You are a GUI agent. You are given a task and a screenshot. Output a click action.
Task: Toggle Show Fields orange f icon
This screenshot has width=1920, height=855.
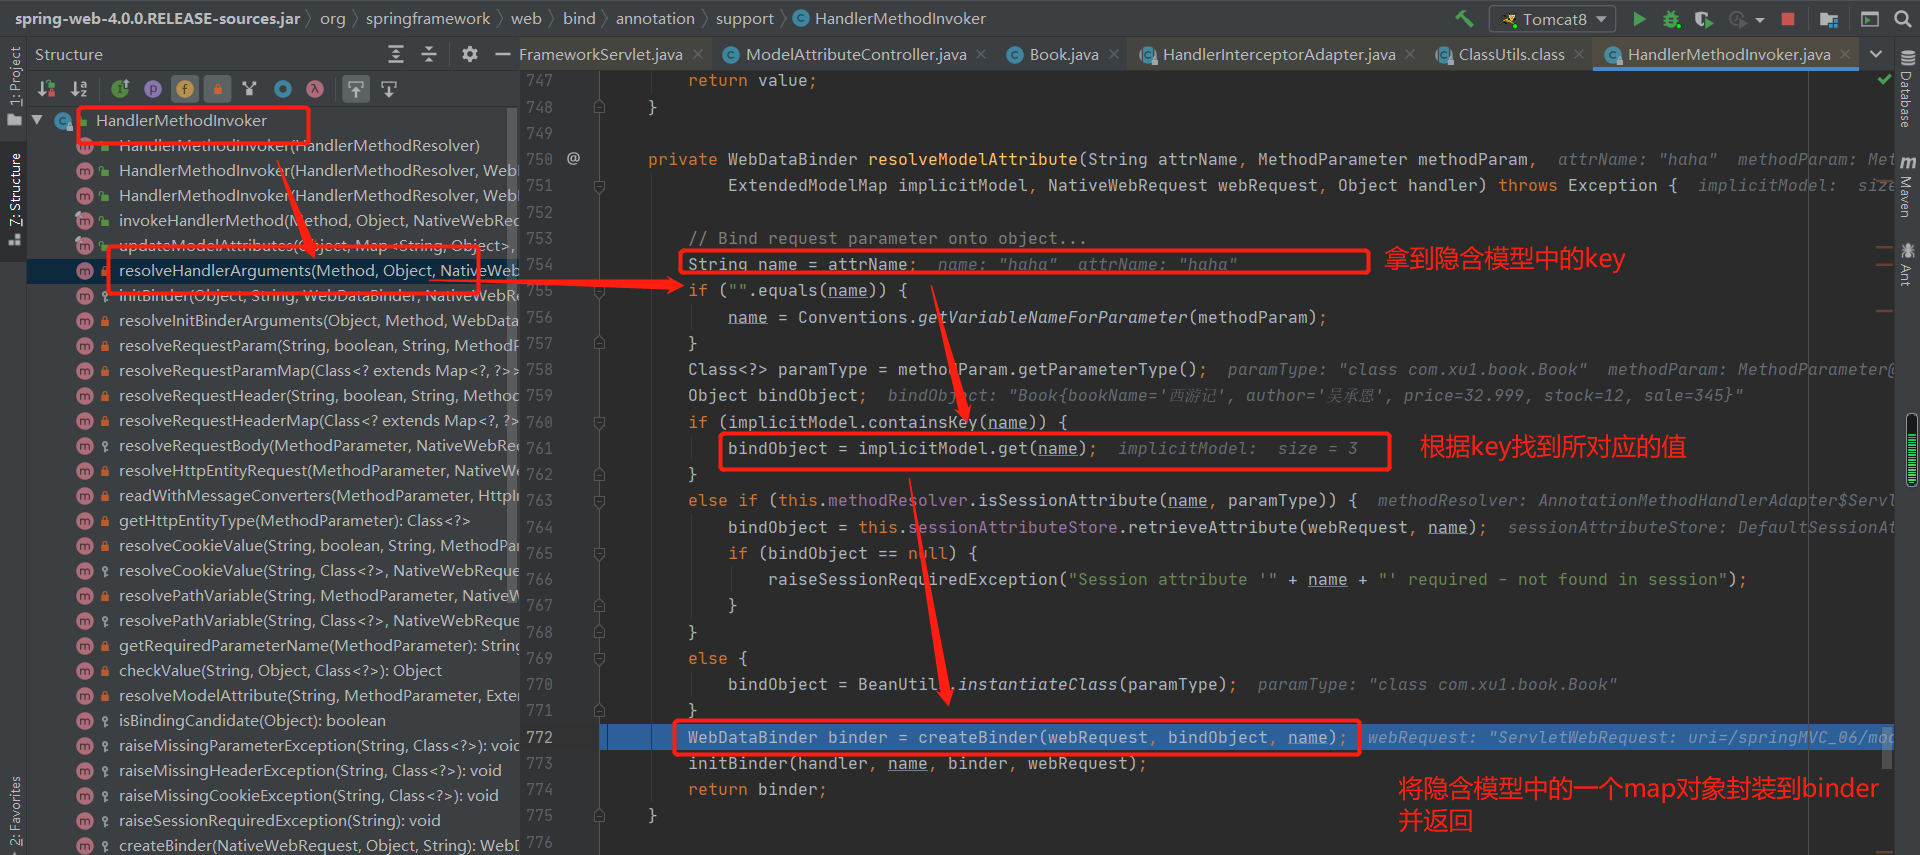tap(185, 89)
